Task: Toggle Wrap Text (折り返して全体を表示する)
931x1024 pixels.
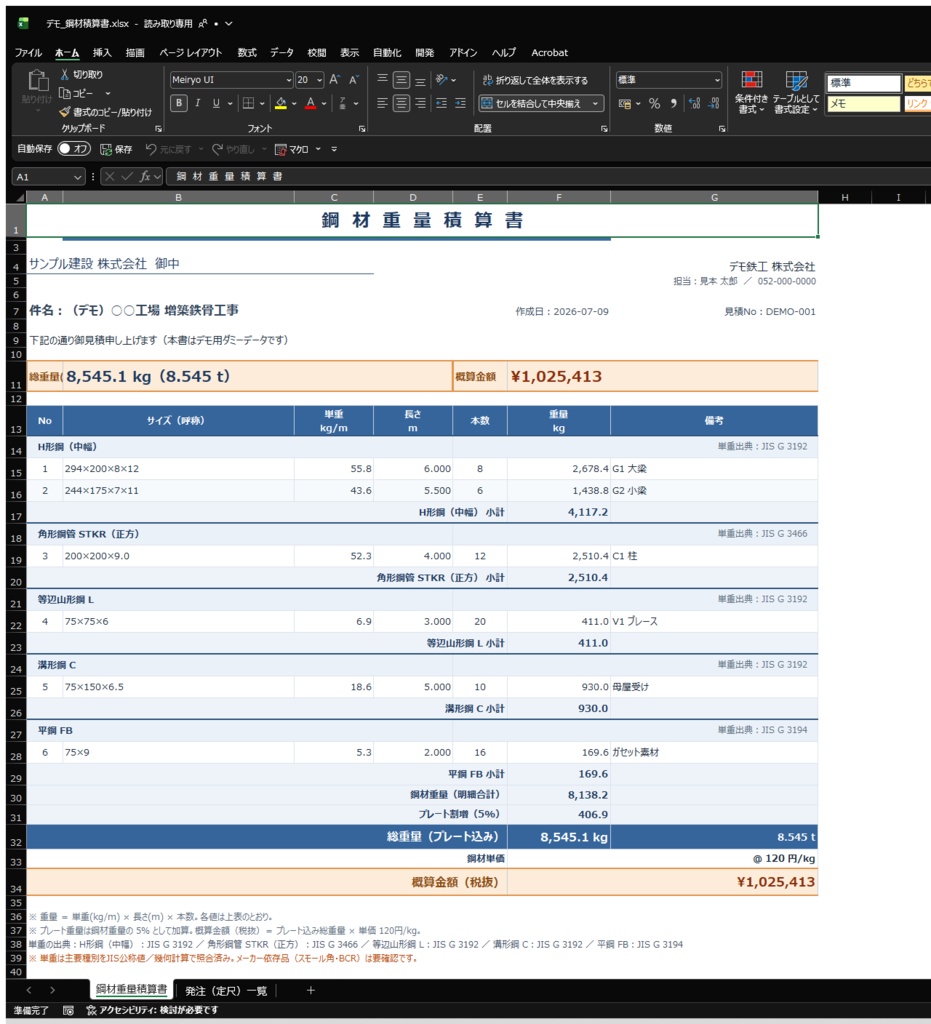Action: point(535,80)
